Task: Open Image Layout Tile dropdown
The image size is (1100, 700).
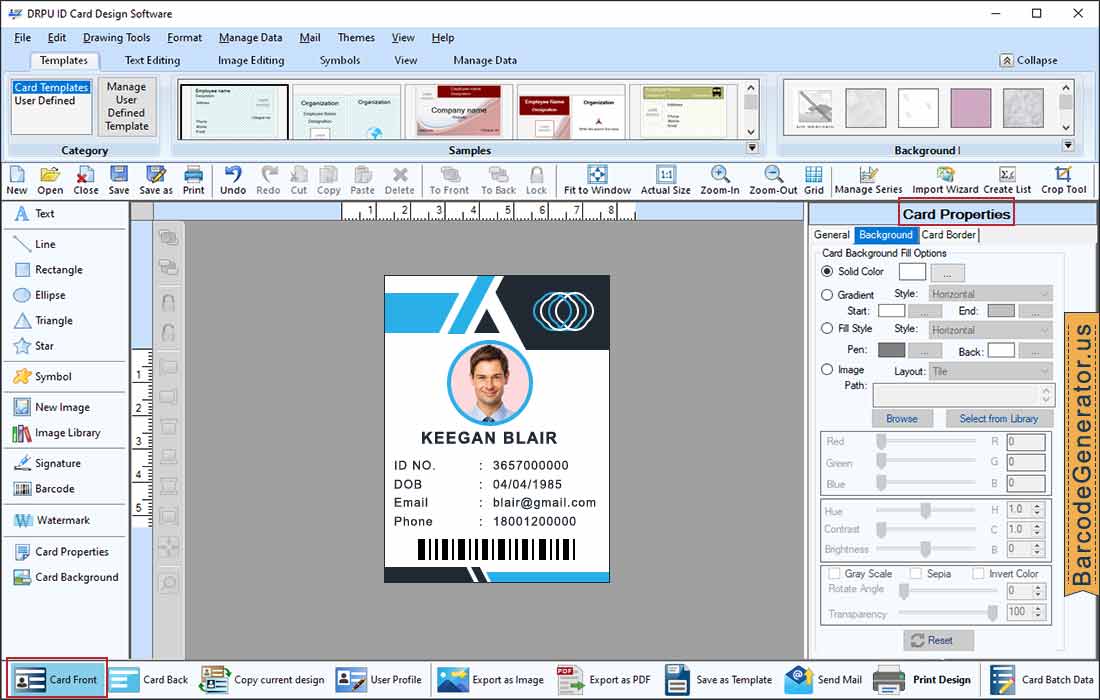Action: [x=991, y=372]
